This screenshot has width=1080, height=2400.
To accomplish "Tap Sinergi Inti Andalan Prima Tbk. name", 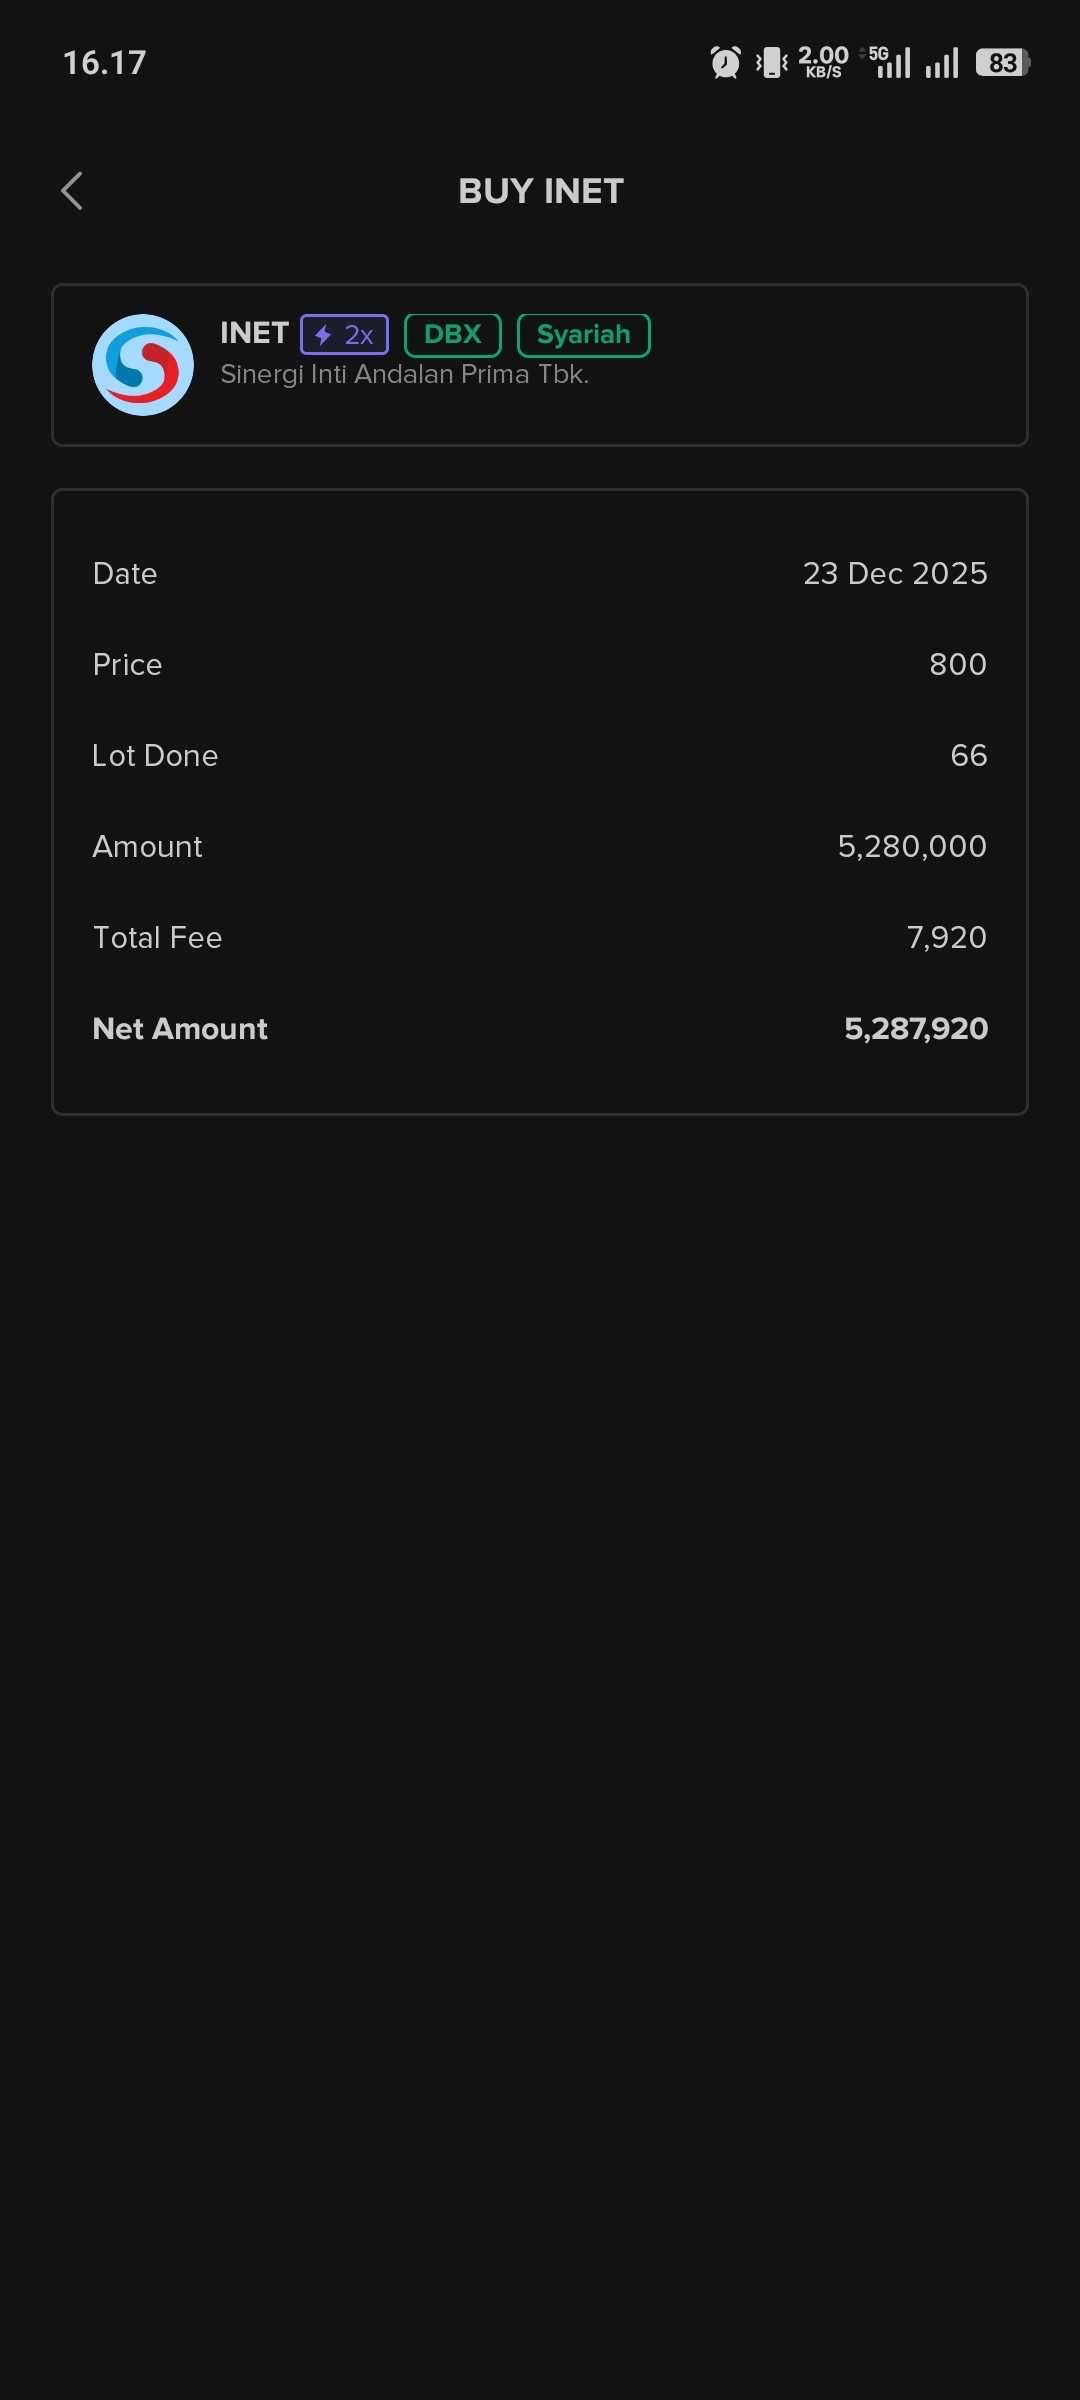I will tap(404, 375).
